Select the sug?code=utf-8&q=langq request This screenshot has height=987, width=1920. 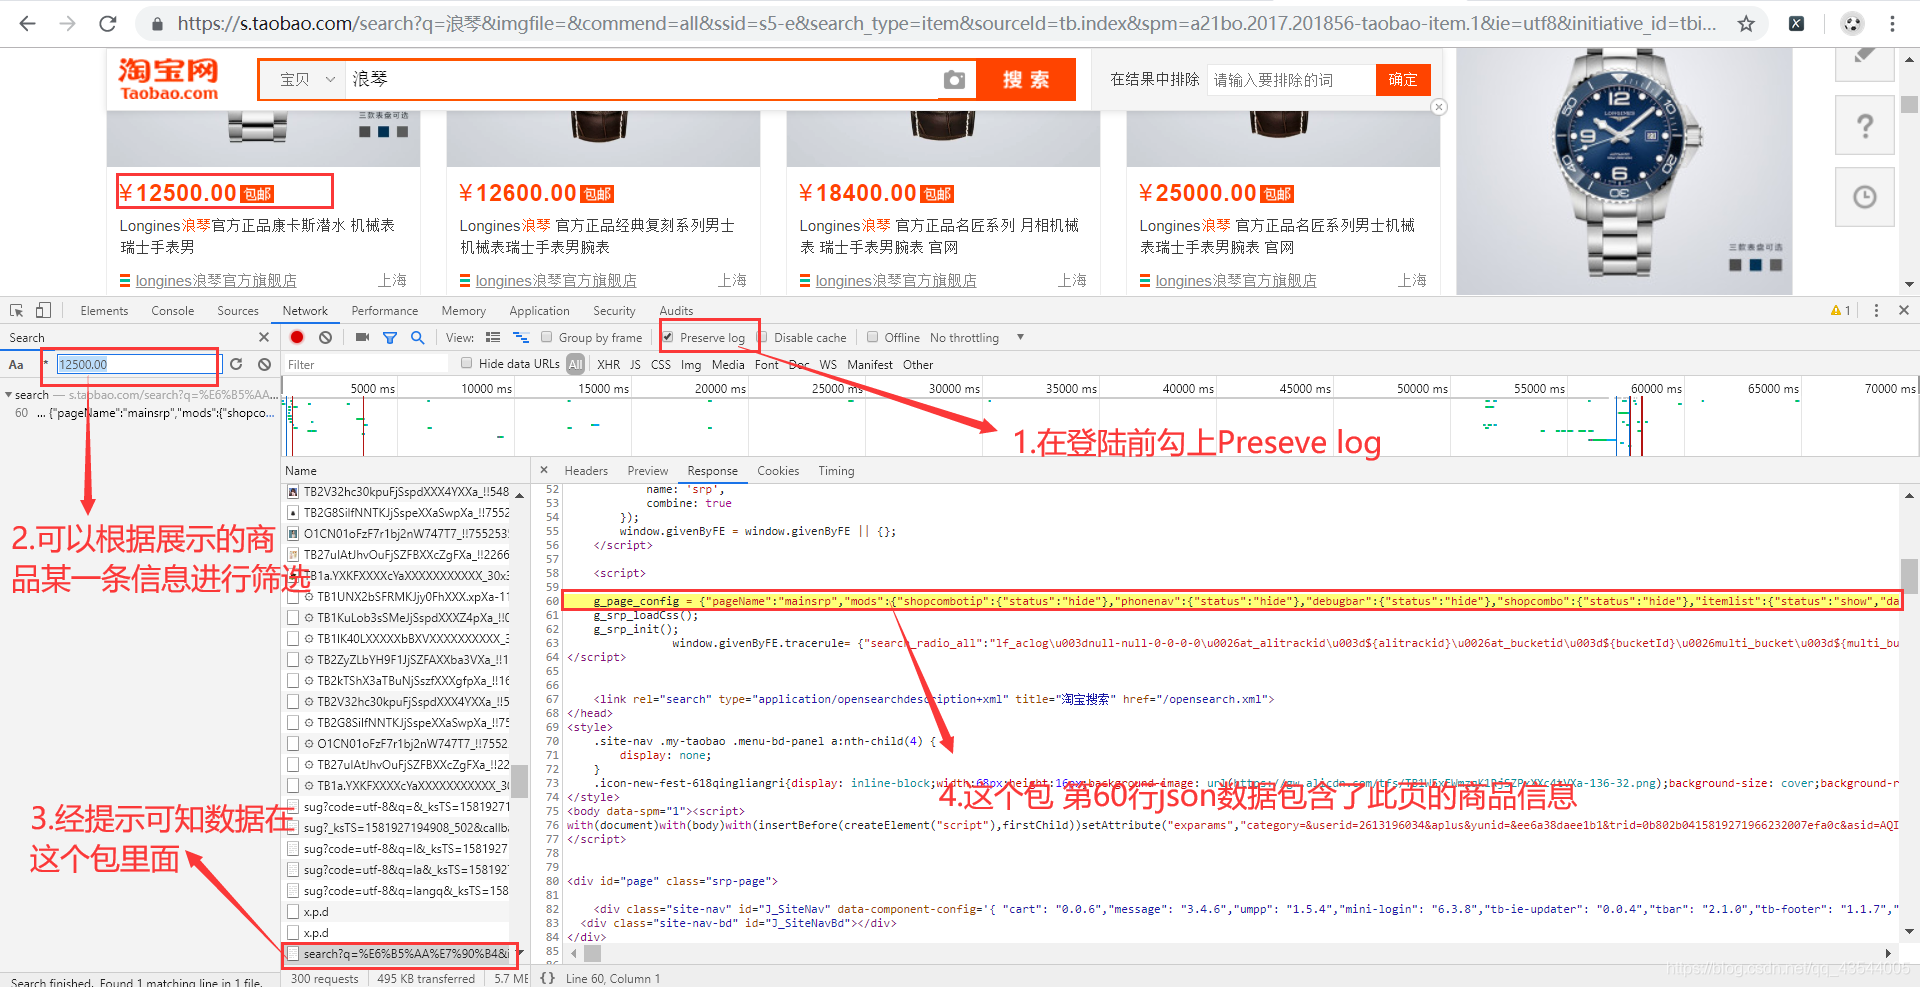point(399,891)
